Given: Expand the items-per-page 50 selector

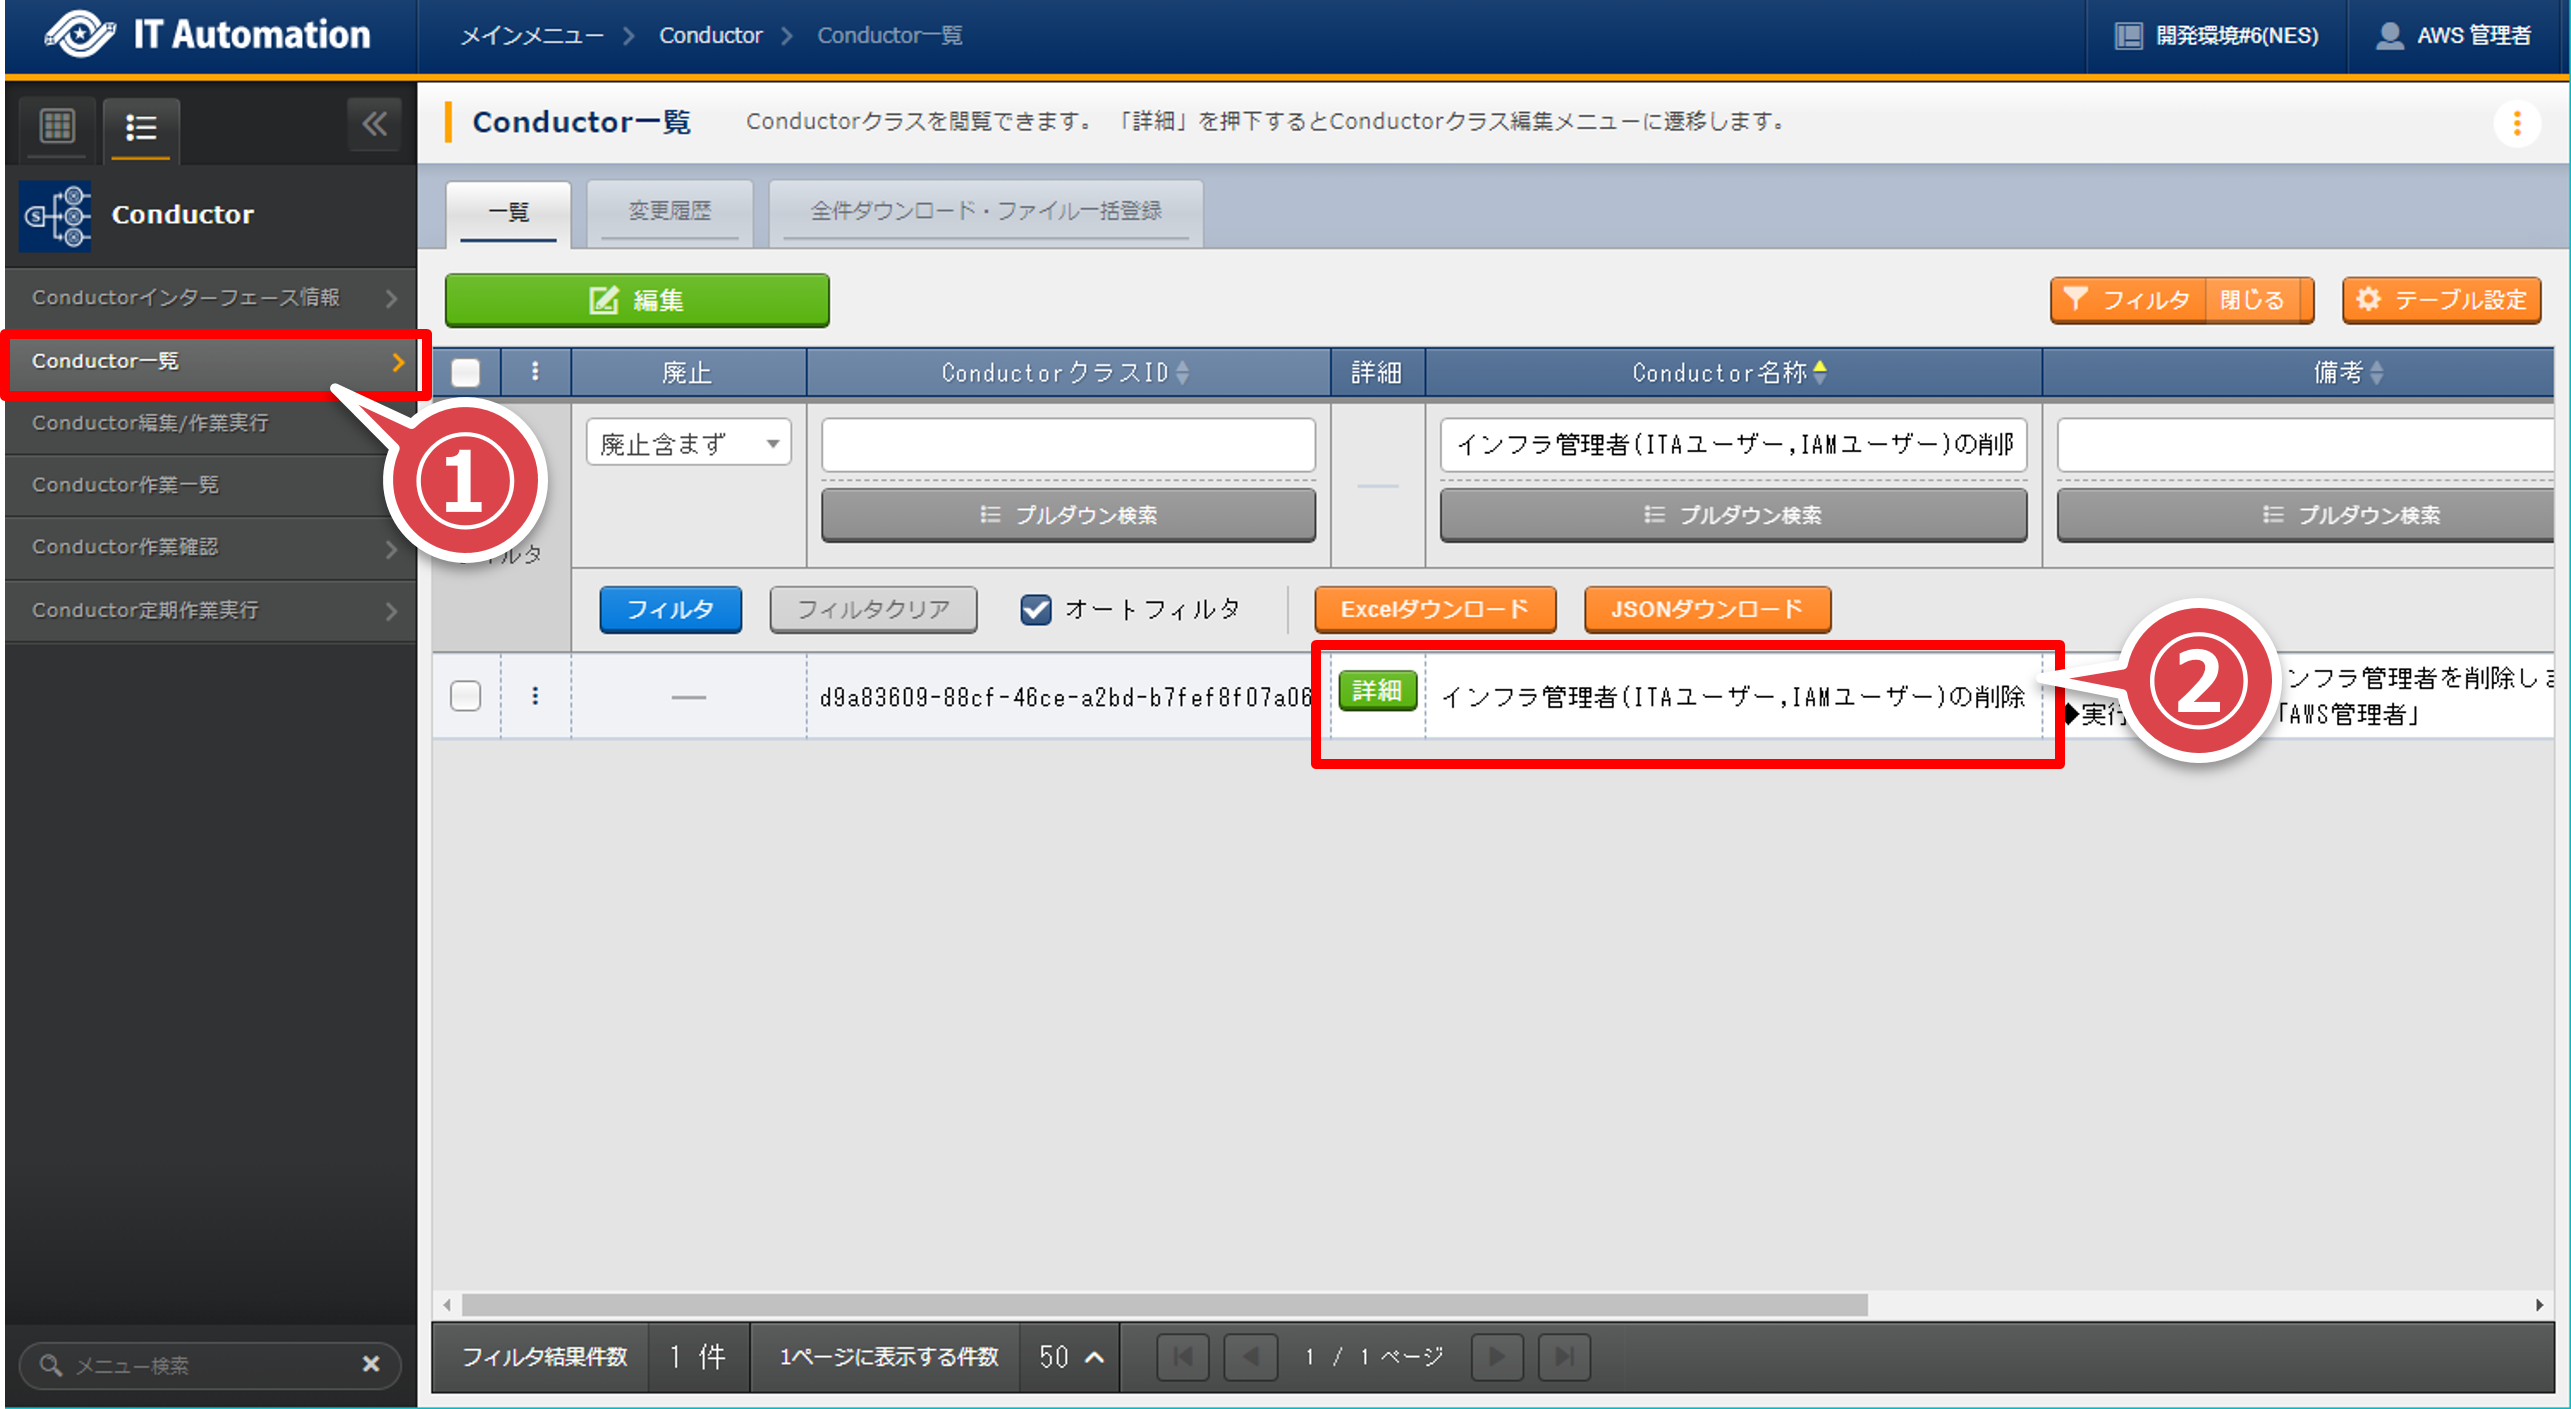Looking at the screenshot, I should pyautogui.click(x=1069, y=1357).
